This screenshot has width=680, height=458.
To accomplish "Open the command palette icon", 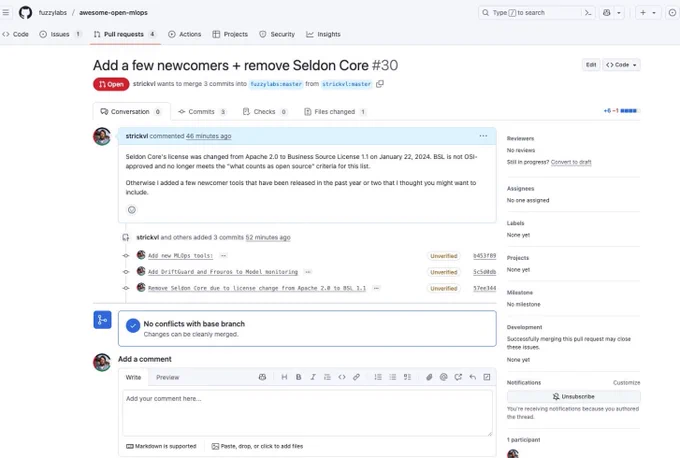I will pos(588,13).
